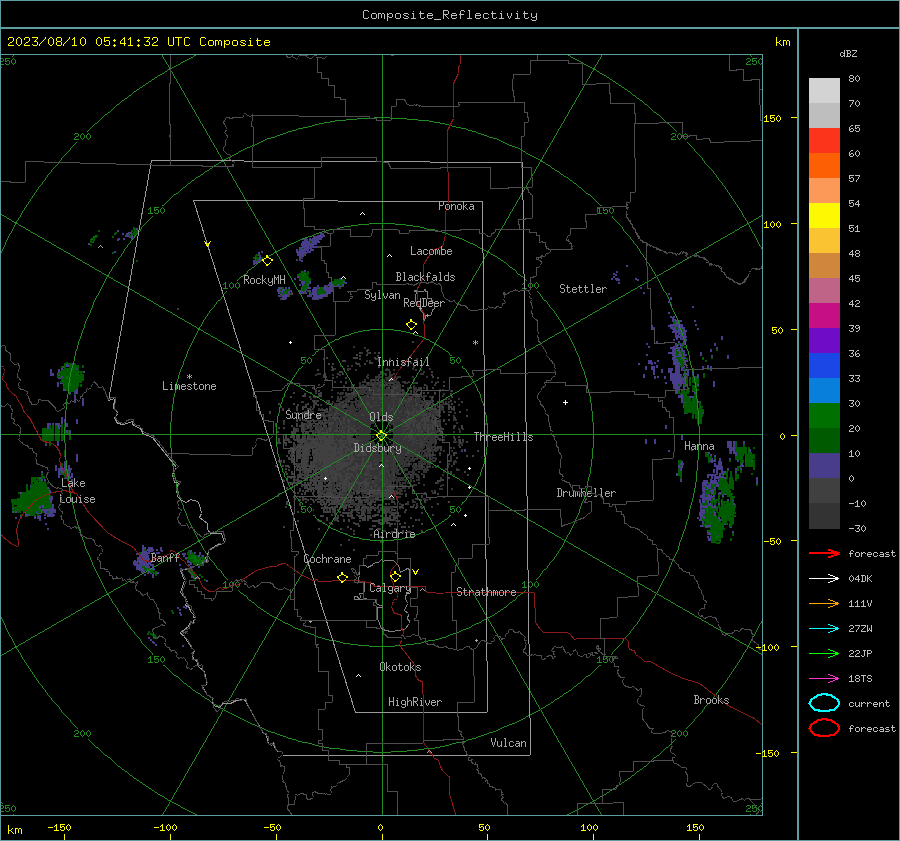The width and height of the screenshot is (900, 841).
Task: Click the Lacombe city label
Action: 431,251
